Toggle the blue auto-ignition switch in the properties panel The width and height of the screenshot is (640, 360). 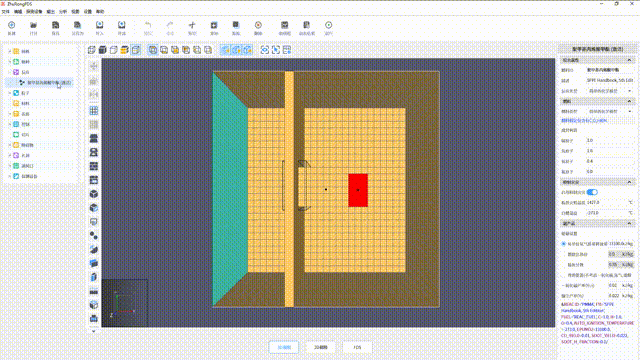tap(592, 192)
